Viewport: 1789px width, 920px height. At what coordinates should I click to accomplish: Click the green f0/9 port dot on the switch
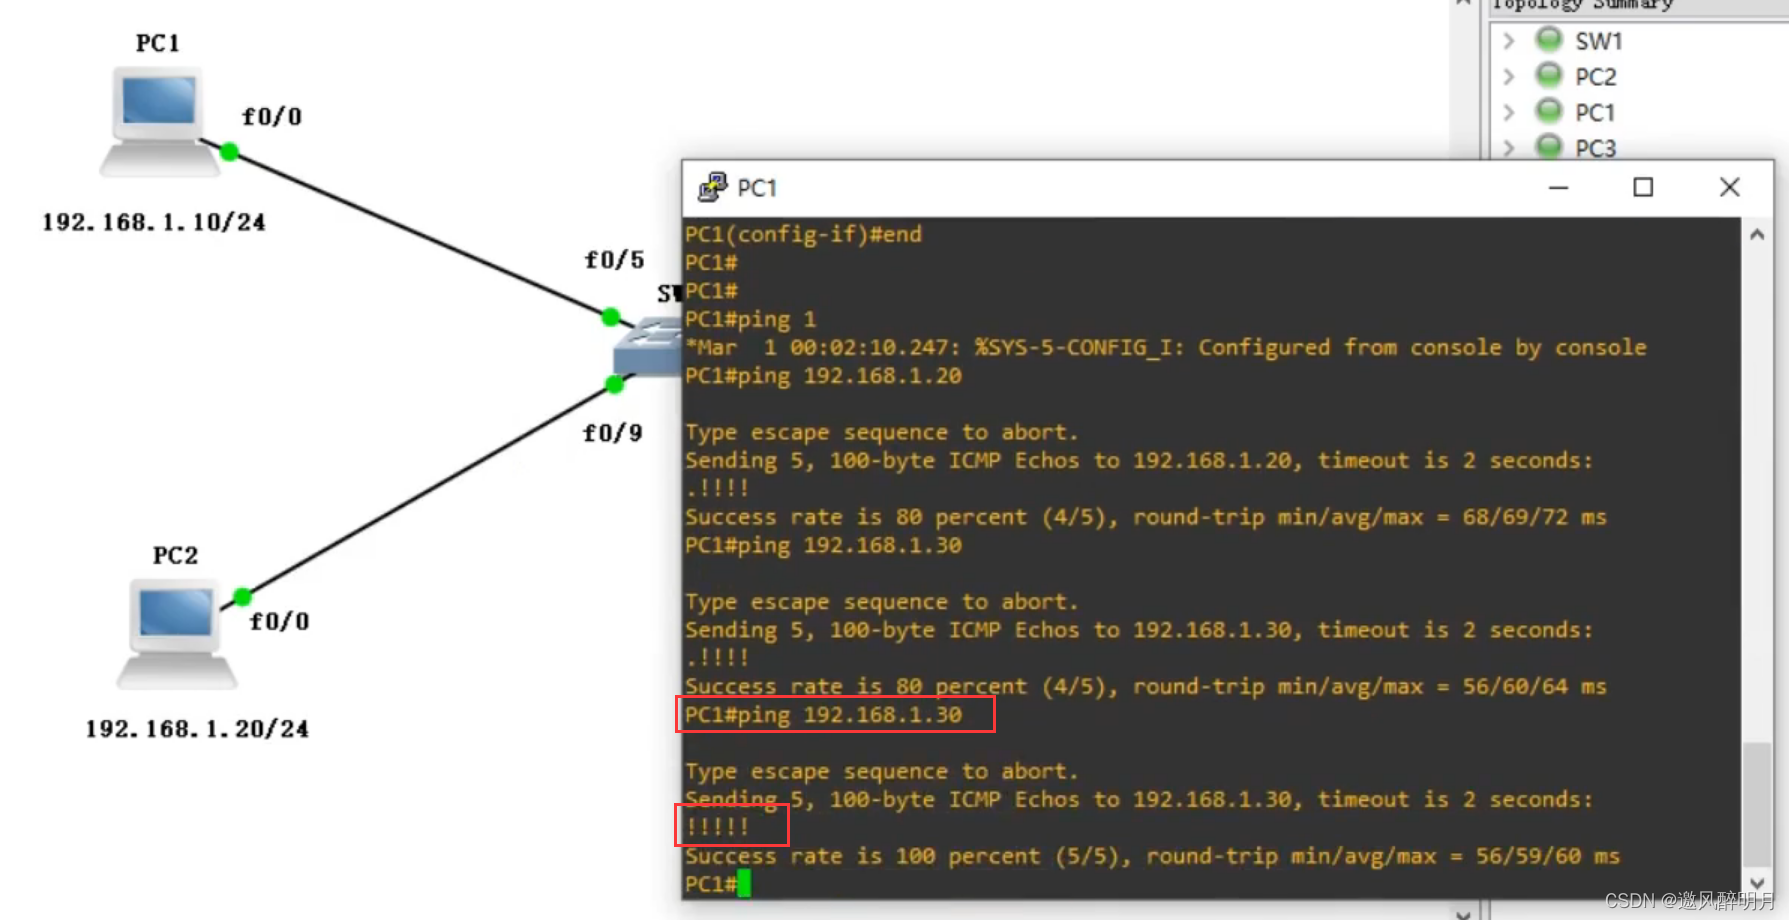(x=615, y=384)
